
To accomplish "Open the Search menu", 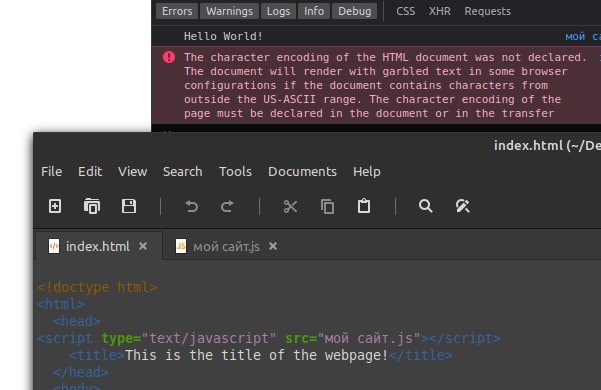I will click(183, 172).
